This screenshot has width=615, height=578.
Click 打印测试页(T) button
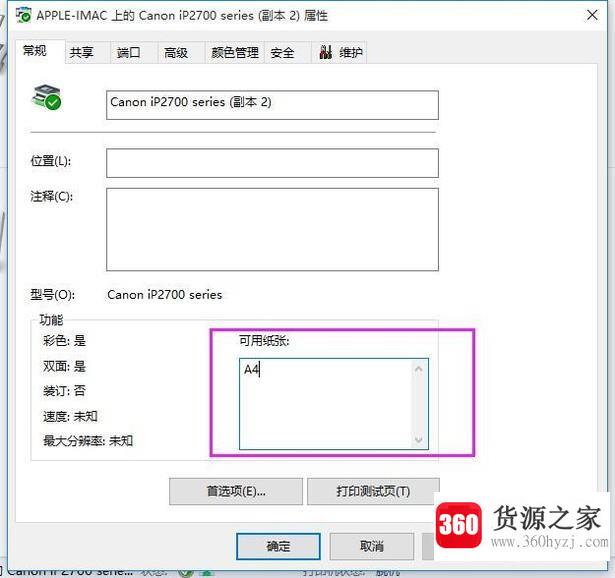coord(373,491)
